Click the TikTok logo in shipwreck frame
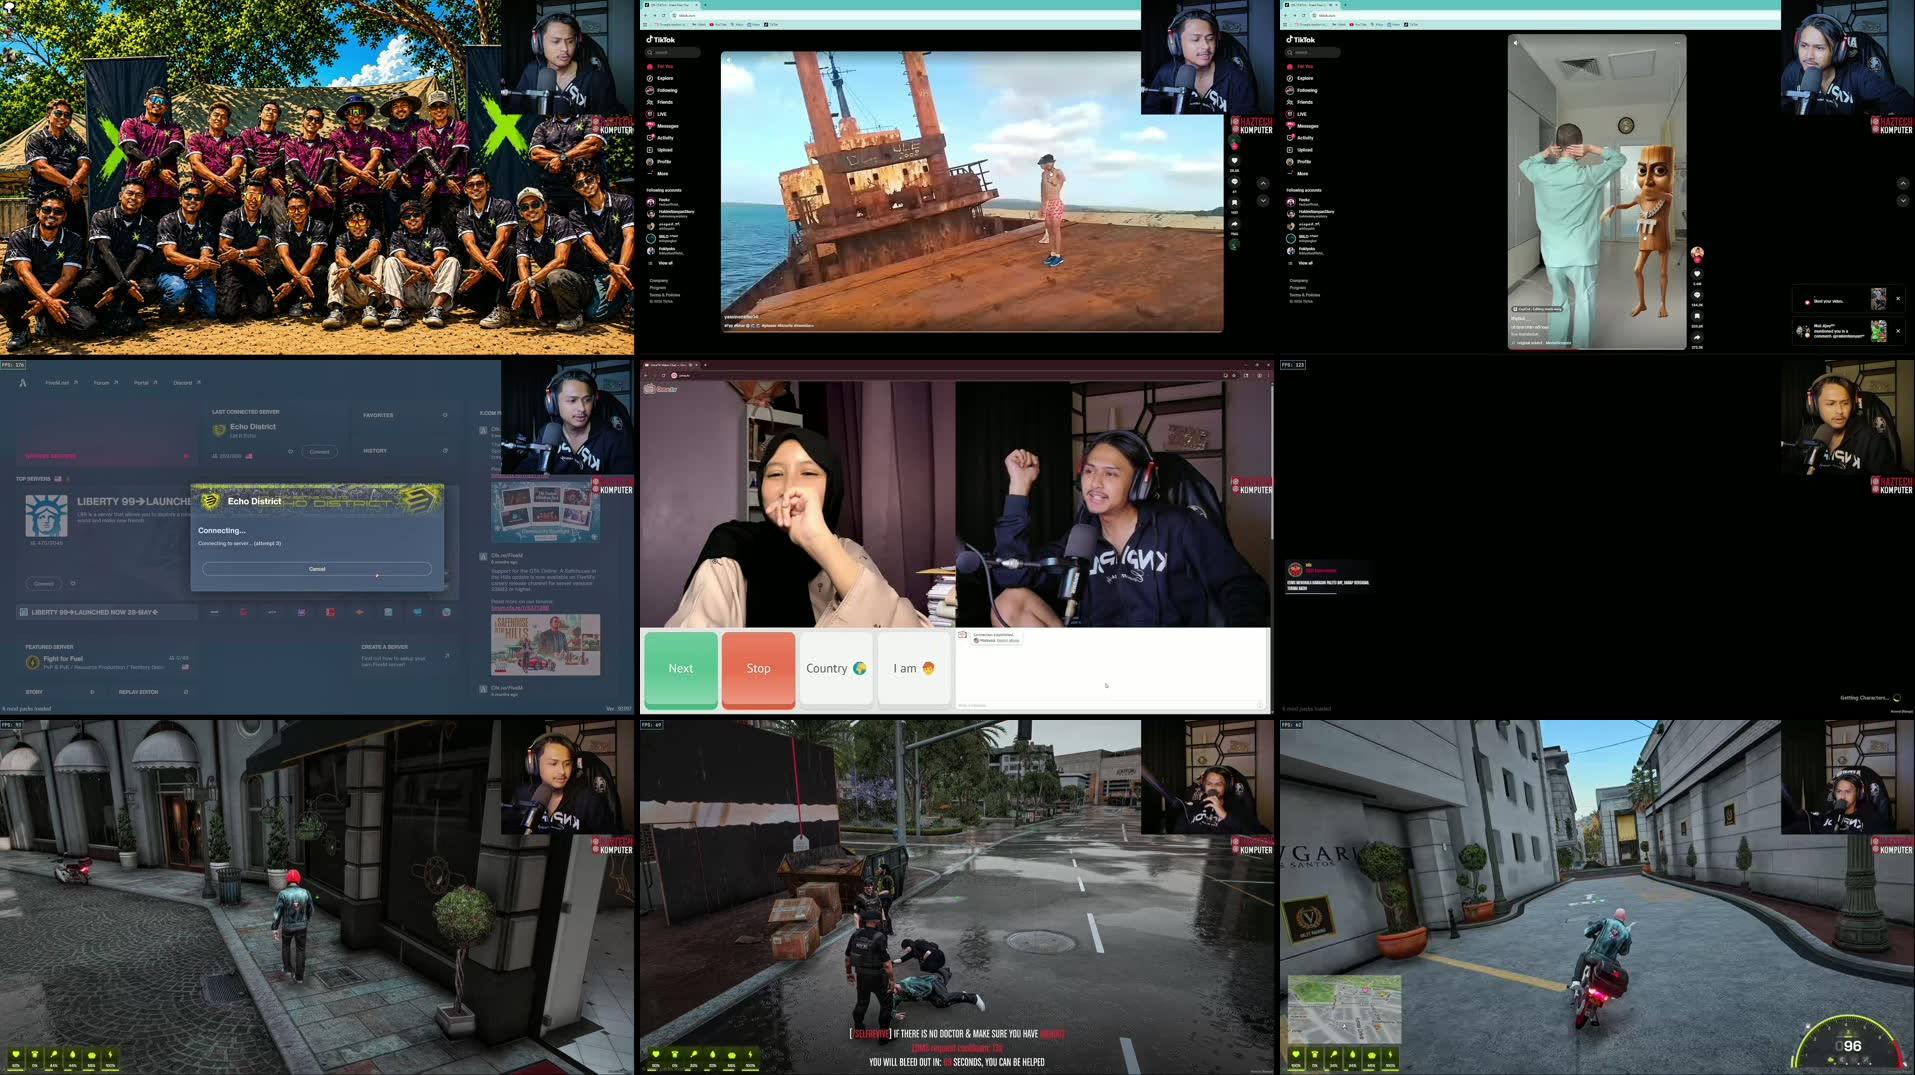Image resolution: width=1915 pixels, height=1075 pixels. (660, 40)
